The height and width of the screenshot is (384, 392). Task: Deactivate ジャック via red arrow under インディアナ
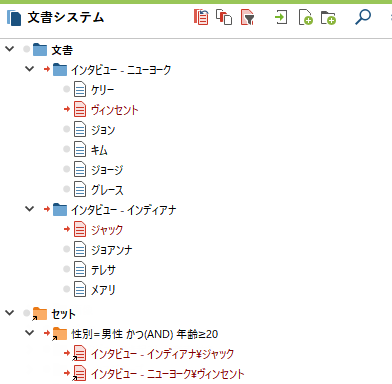(67, 229)
